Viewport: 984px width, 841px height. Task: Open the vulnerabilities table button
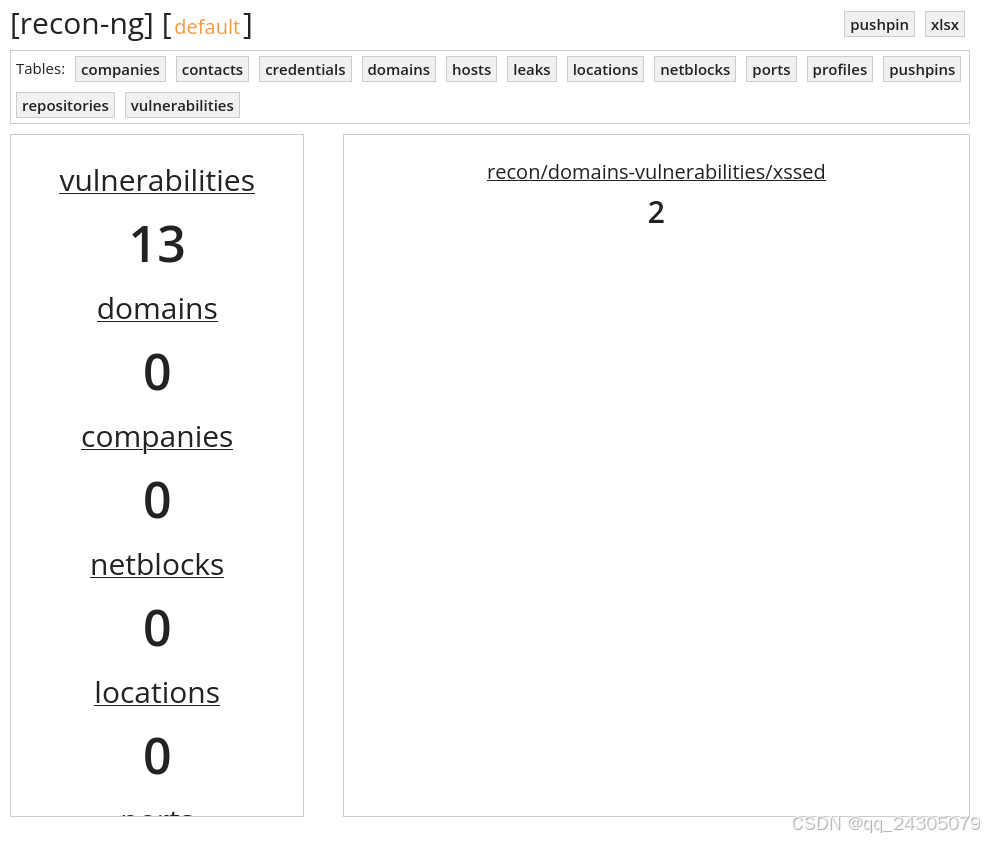(x=182, y=105)
